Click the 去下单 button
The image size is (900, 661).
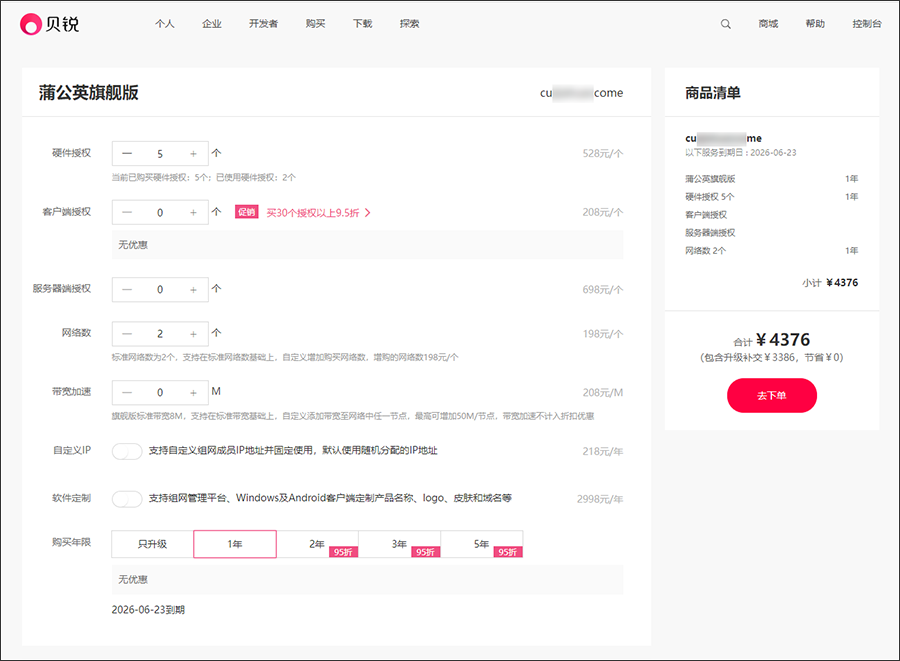pyautogui.click(x=771, y=395)
